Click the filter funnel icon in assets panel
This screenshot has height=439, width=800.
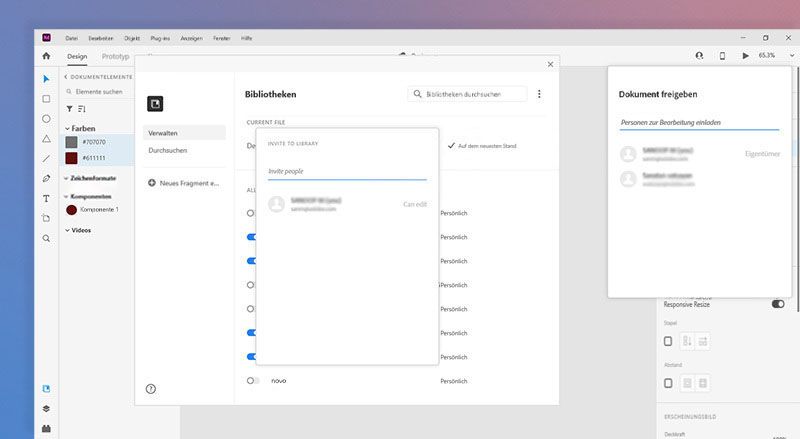pyautogui.click(x=69, y=109)
